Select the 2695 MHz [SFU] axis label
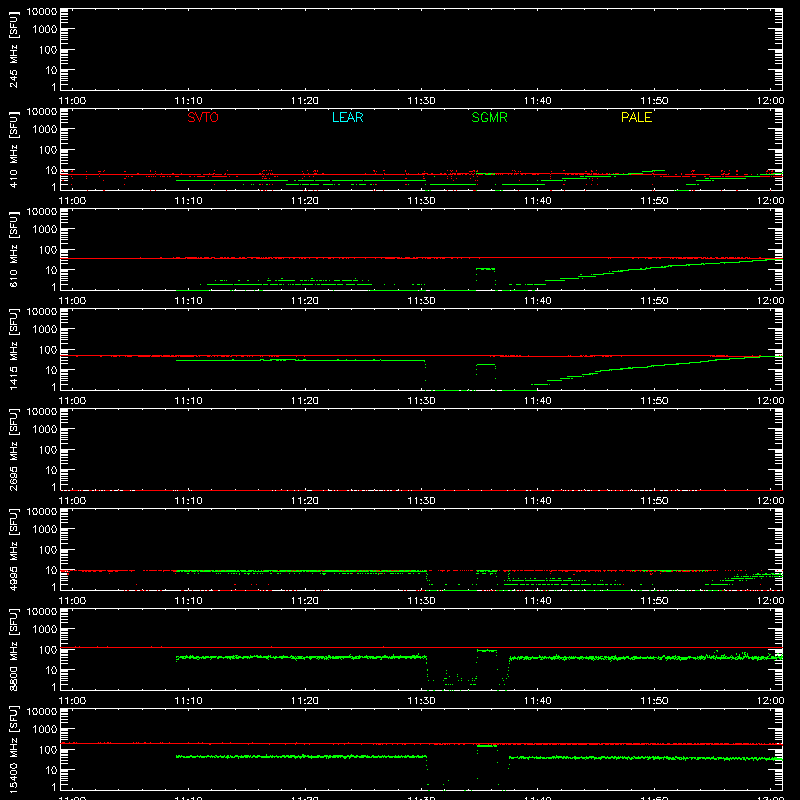 pos(14,450)
